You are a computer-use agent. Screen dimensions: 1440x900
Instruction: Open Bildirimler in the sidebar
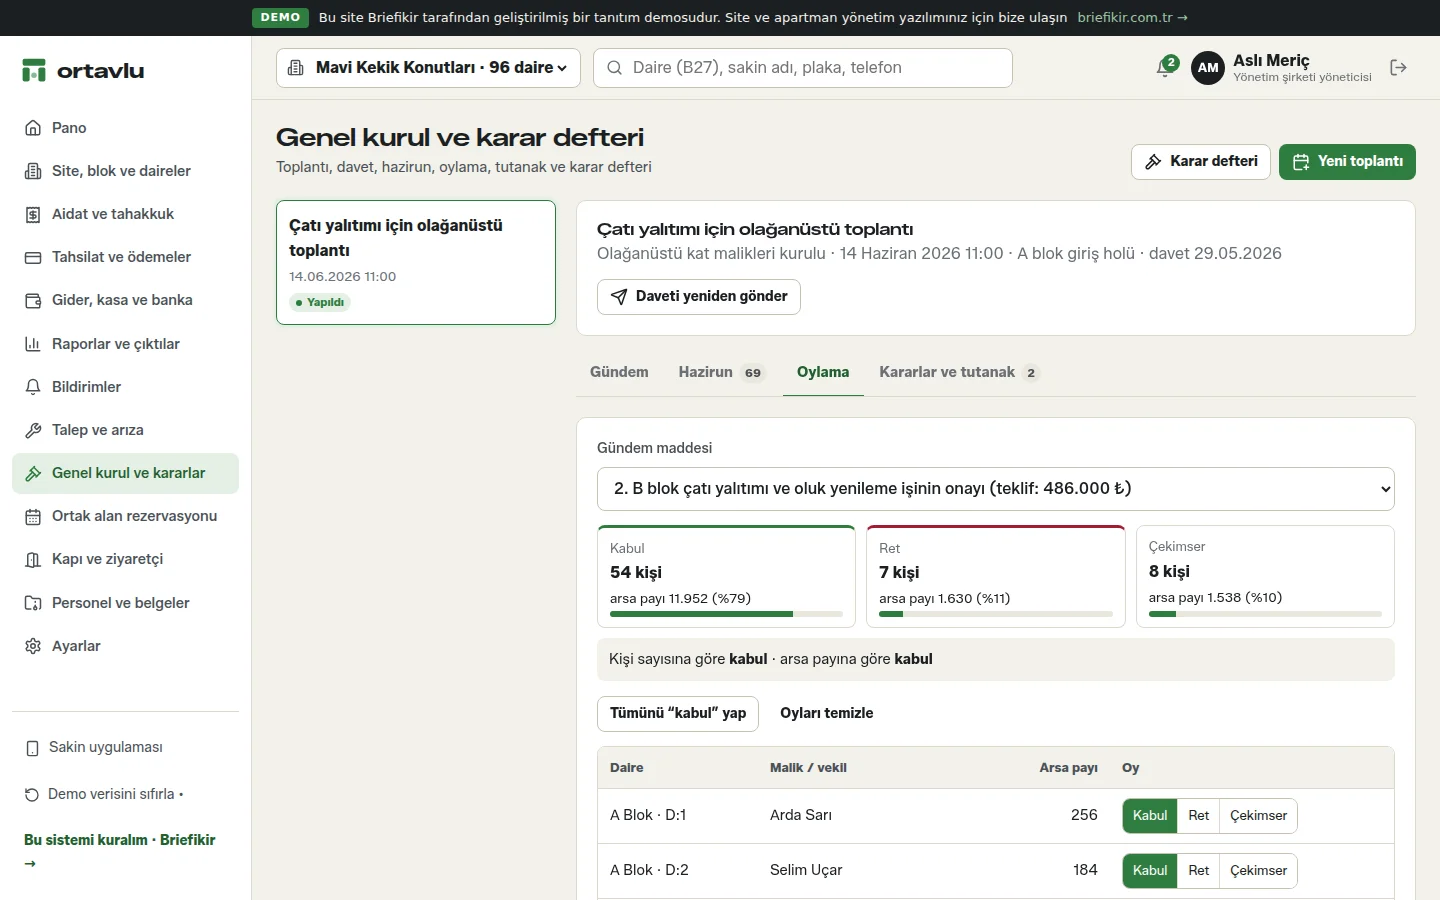125,387
